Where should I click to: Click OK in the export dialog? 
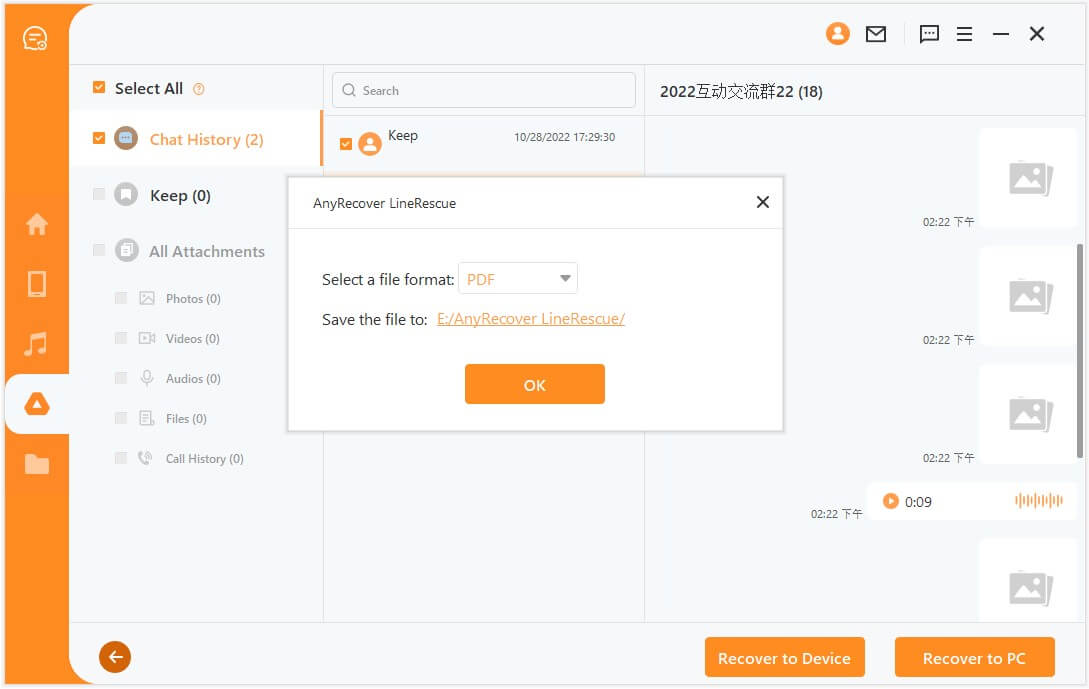pos(535,384)
